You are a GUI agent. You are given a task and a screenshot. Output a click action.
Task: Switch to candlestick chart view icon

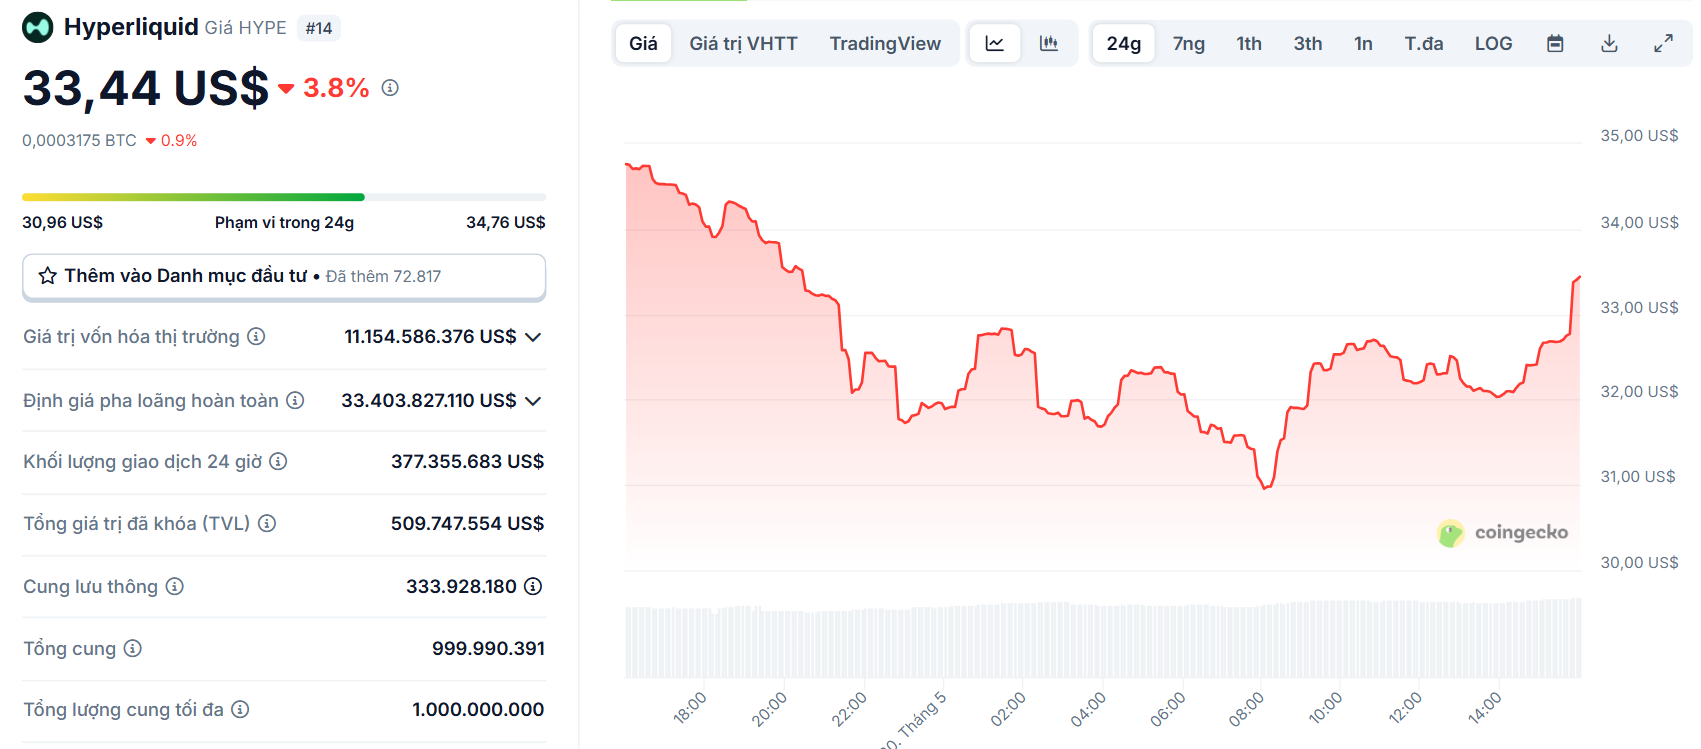1049,43
